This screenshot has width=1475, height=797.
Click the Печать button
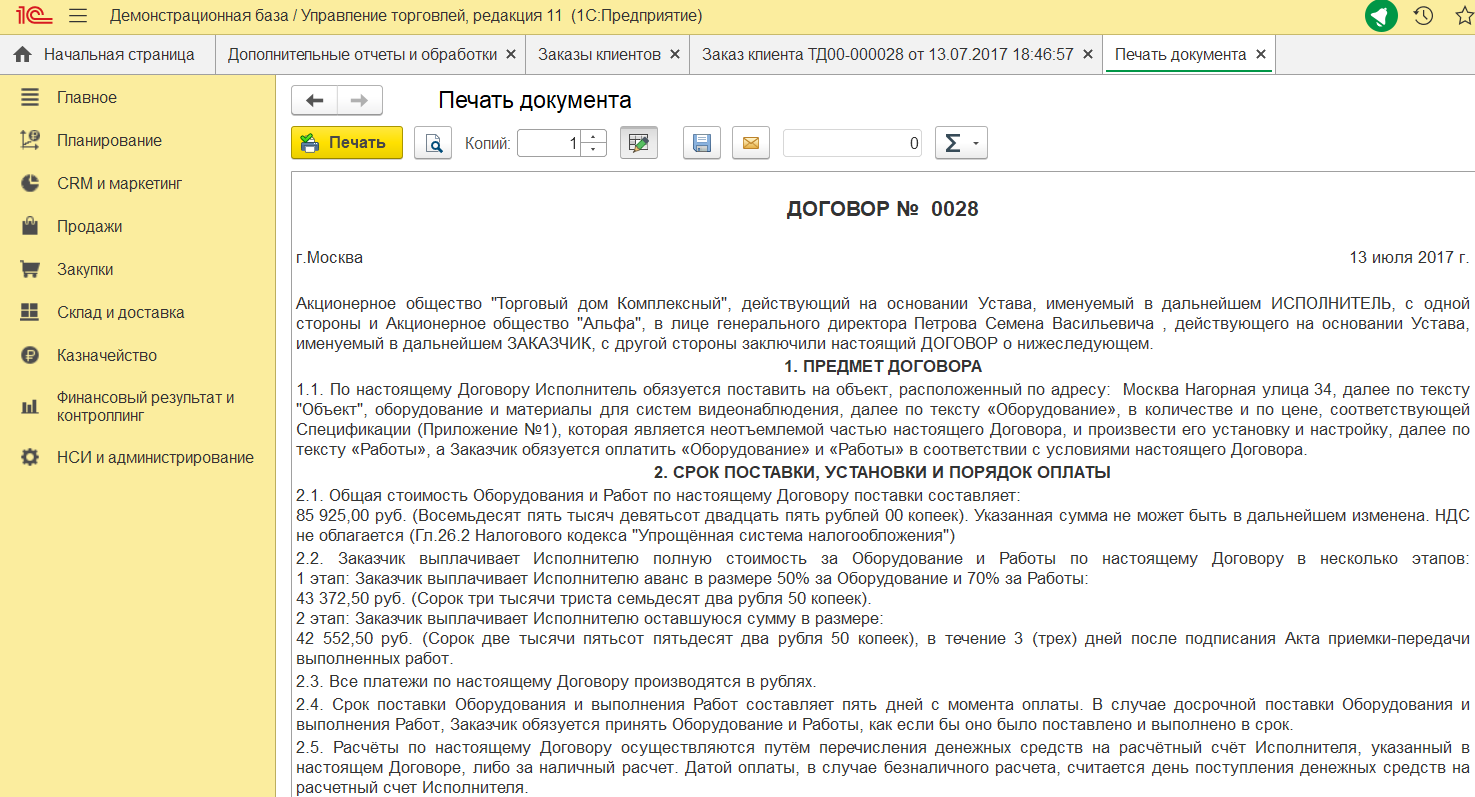(347, 143)
